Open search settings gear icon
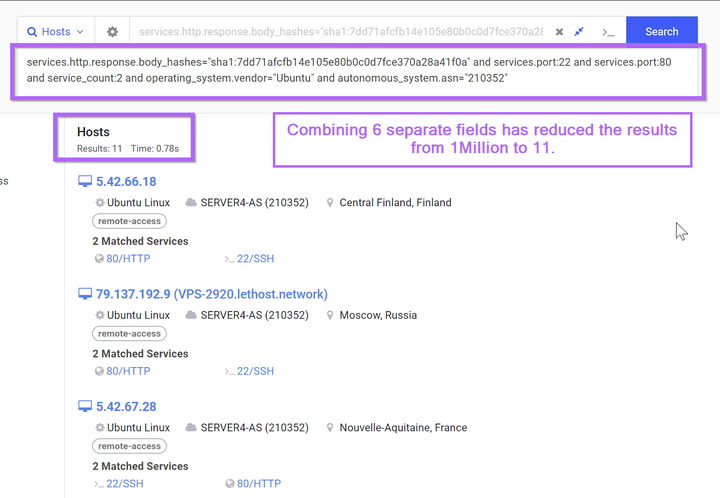Viewport: 720px width, 498px height. click(112, 32)
